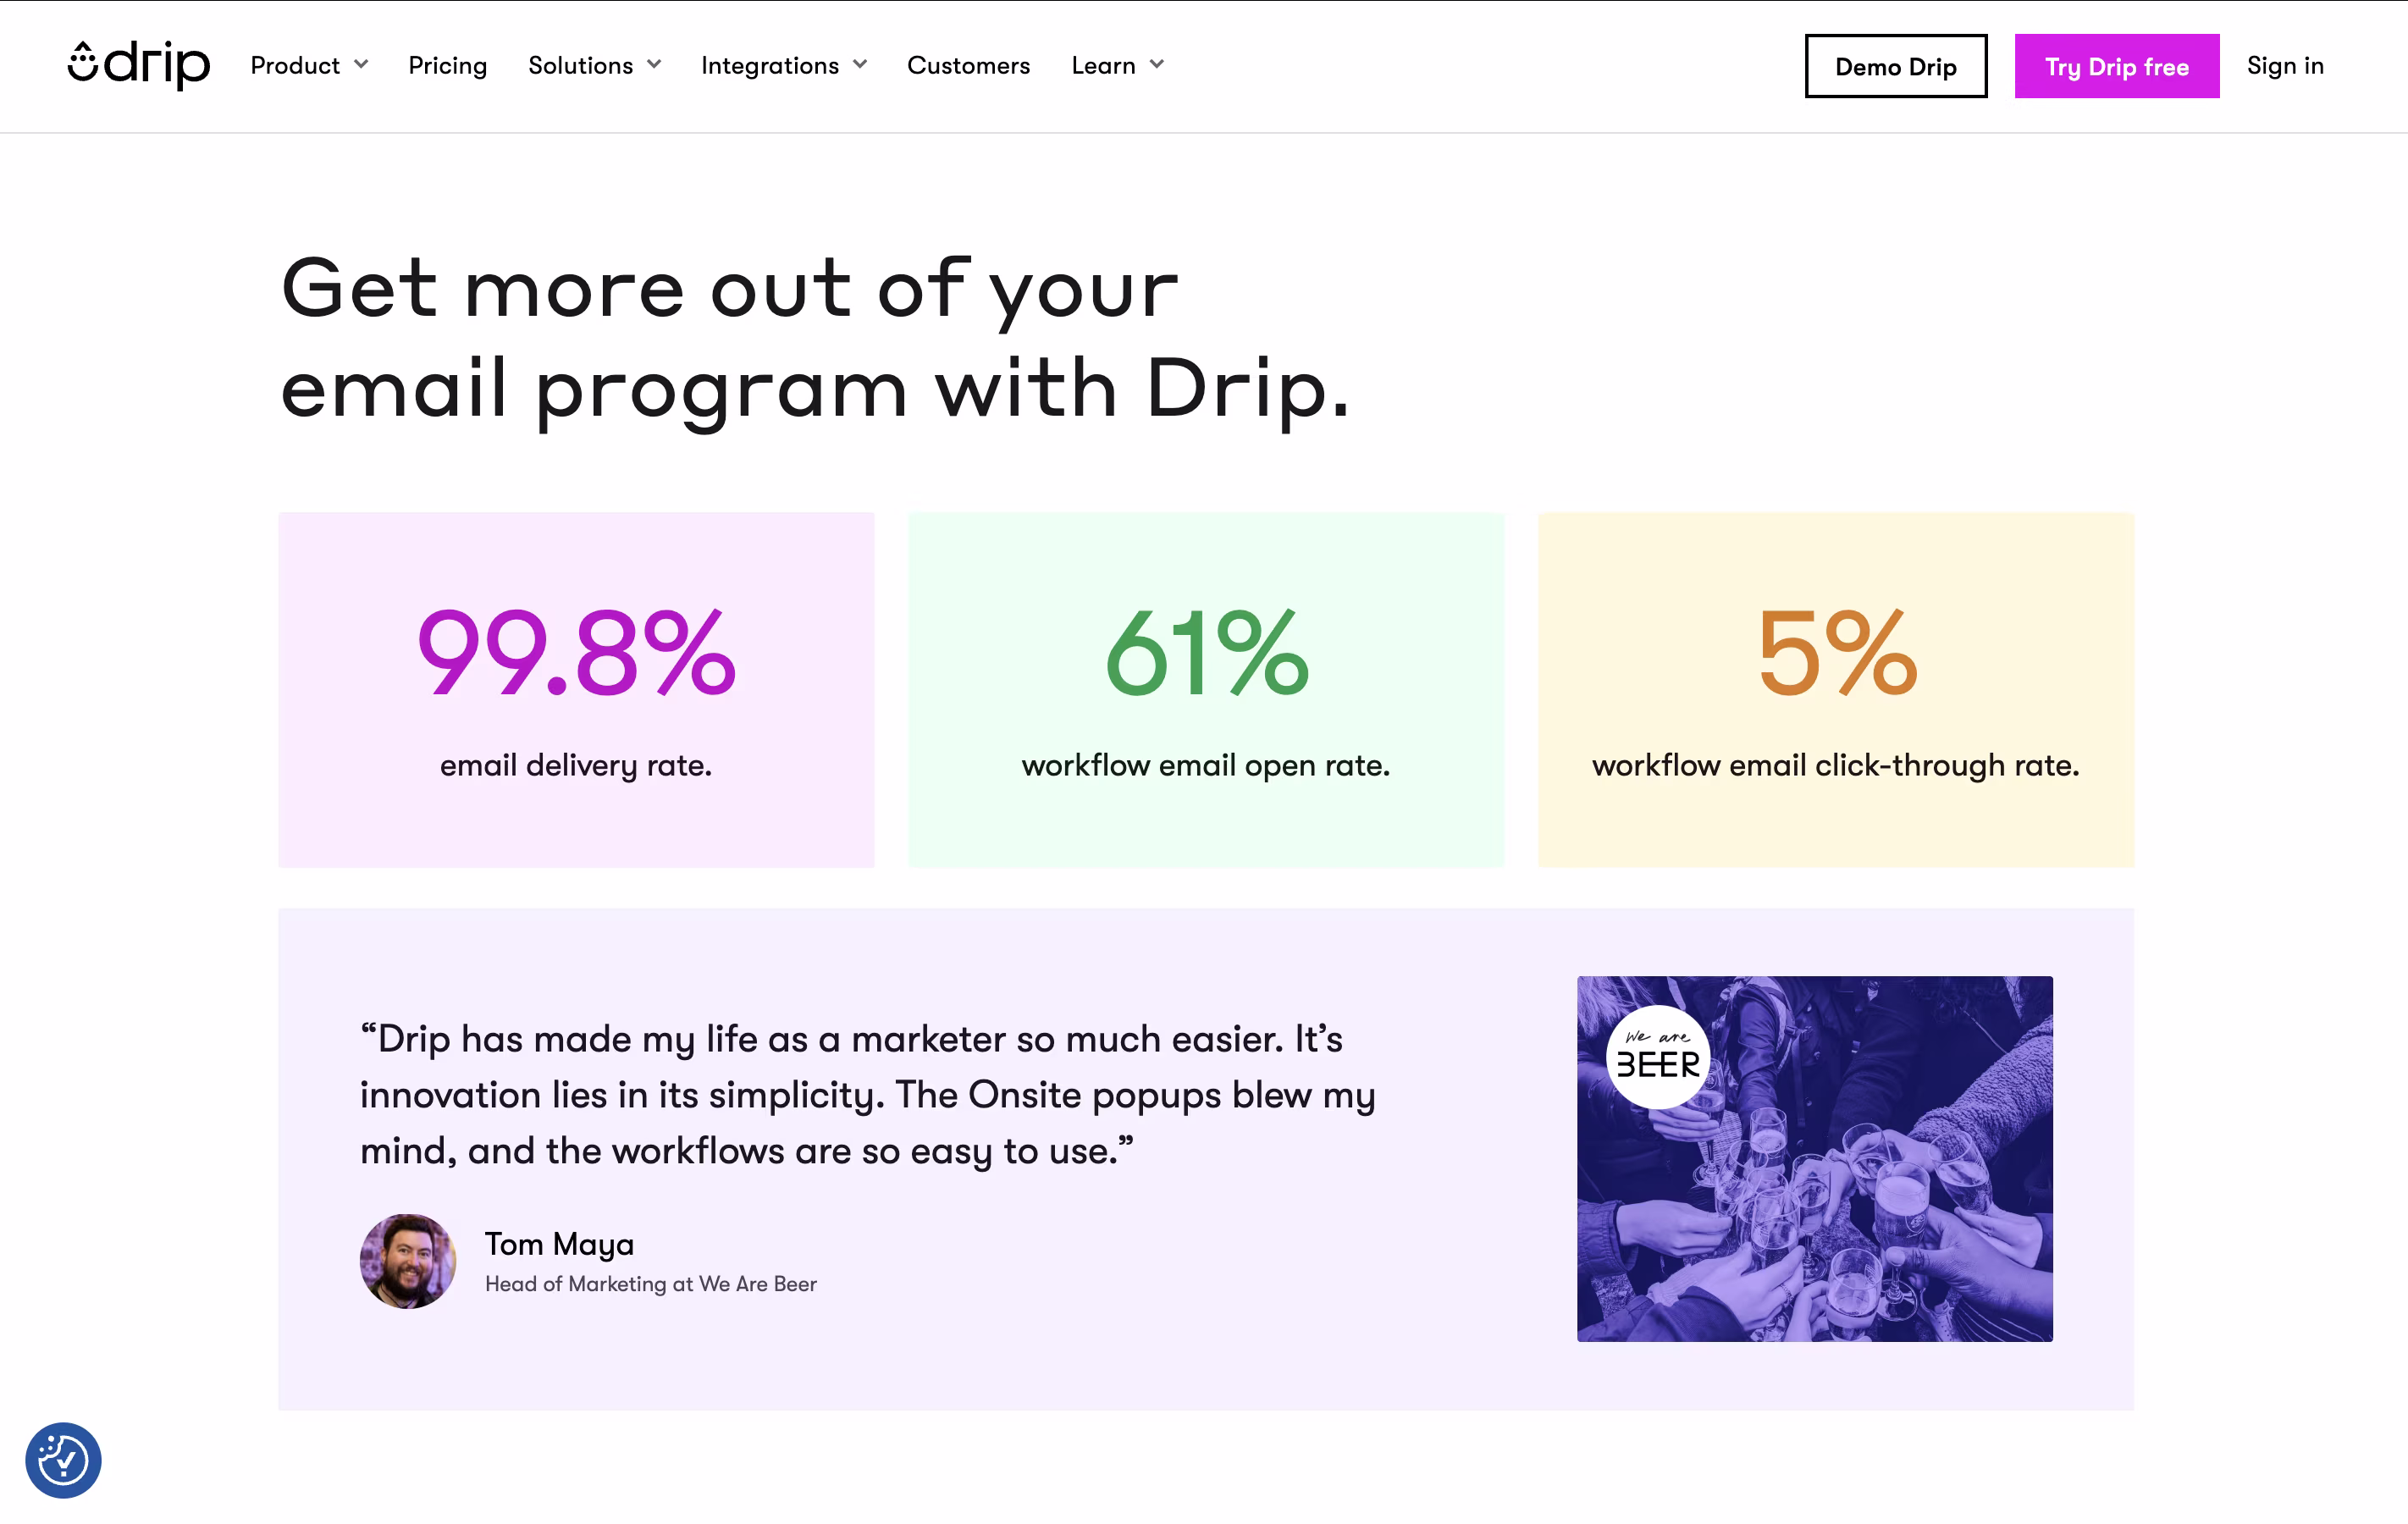Click Tom Maya's avatar photo

[408, 1261]
